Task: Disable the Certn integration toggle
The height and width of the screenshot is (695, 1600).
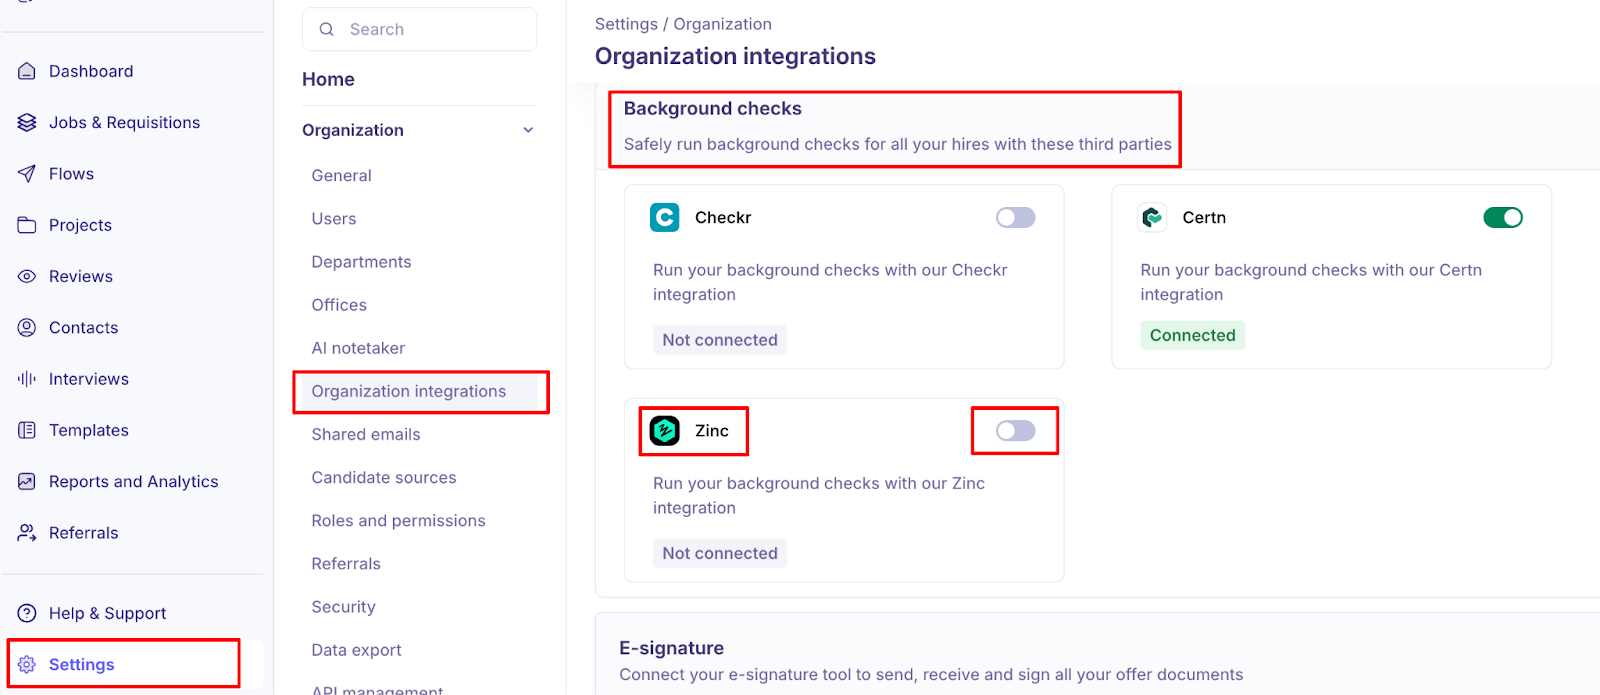Action: [x=1502, y=218]
